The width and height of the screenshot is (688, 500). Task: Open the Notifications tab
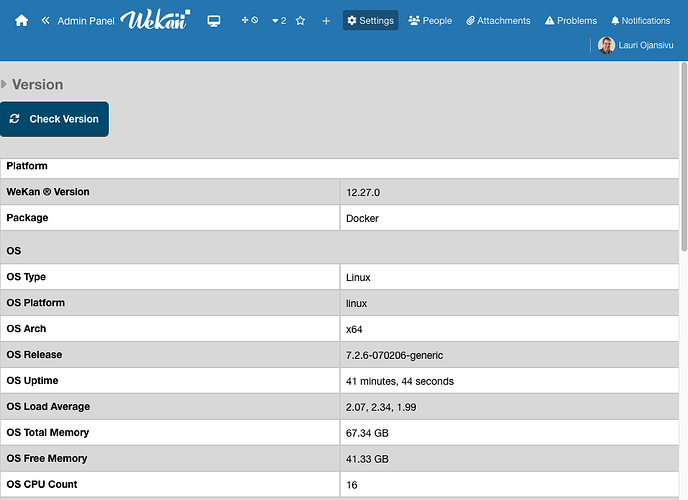tap(641, 21)
